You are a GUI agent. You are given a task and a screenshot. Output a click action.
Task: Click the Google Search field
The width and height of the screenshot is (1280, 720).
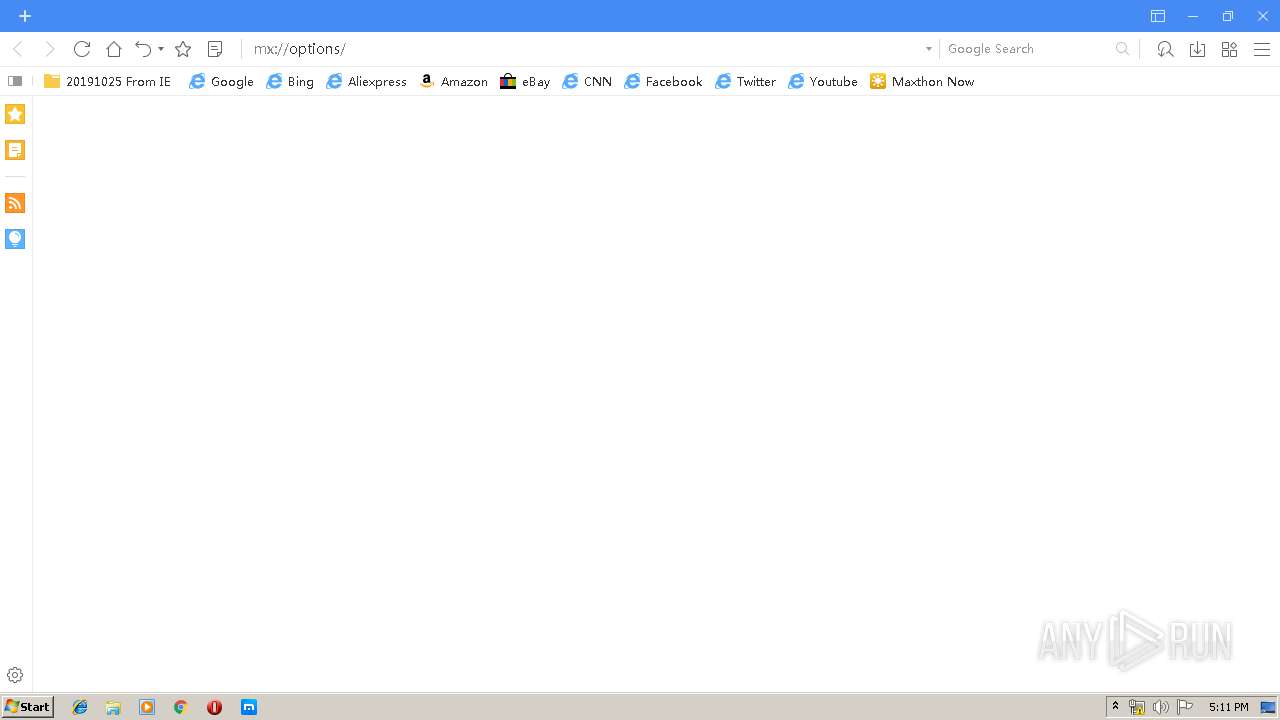pos(1028,49)
